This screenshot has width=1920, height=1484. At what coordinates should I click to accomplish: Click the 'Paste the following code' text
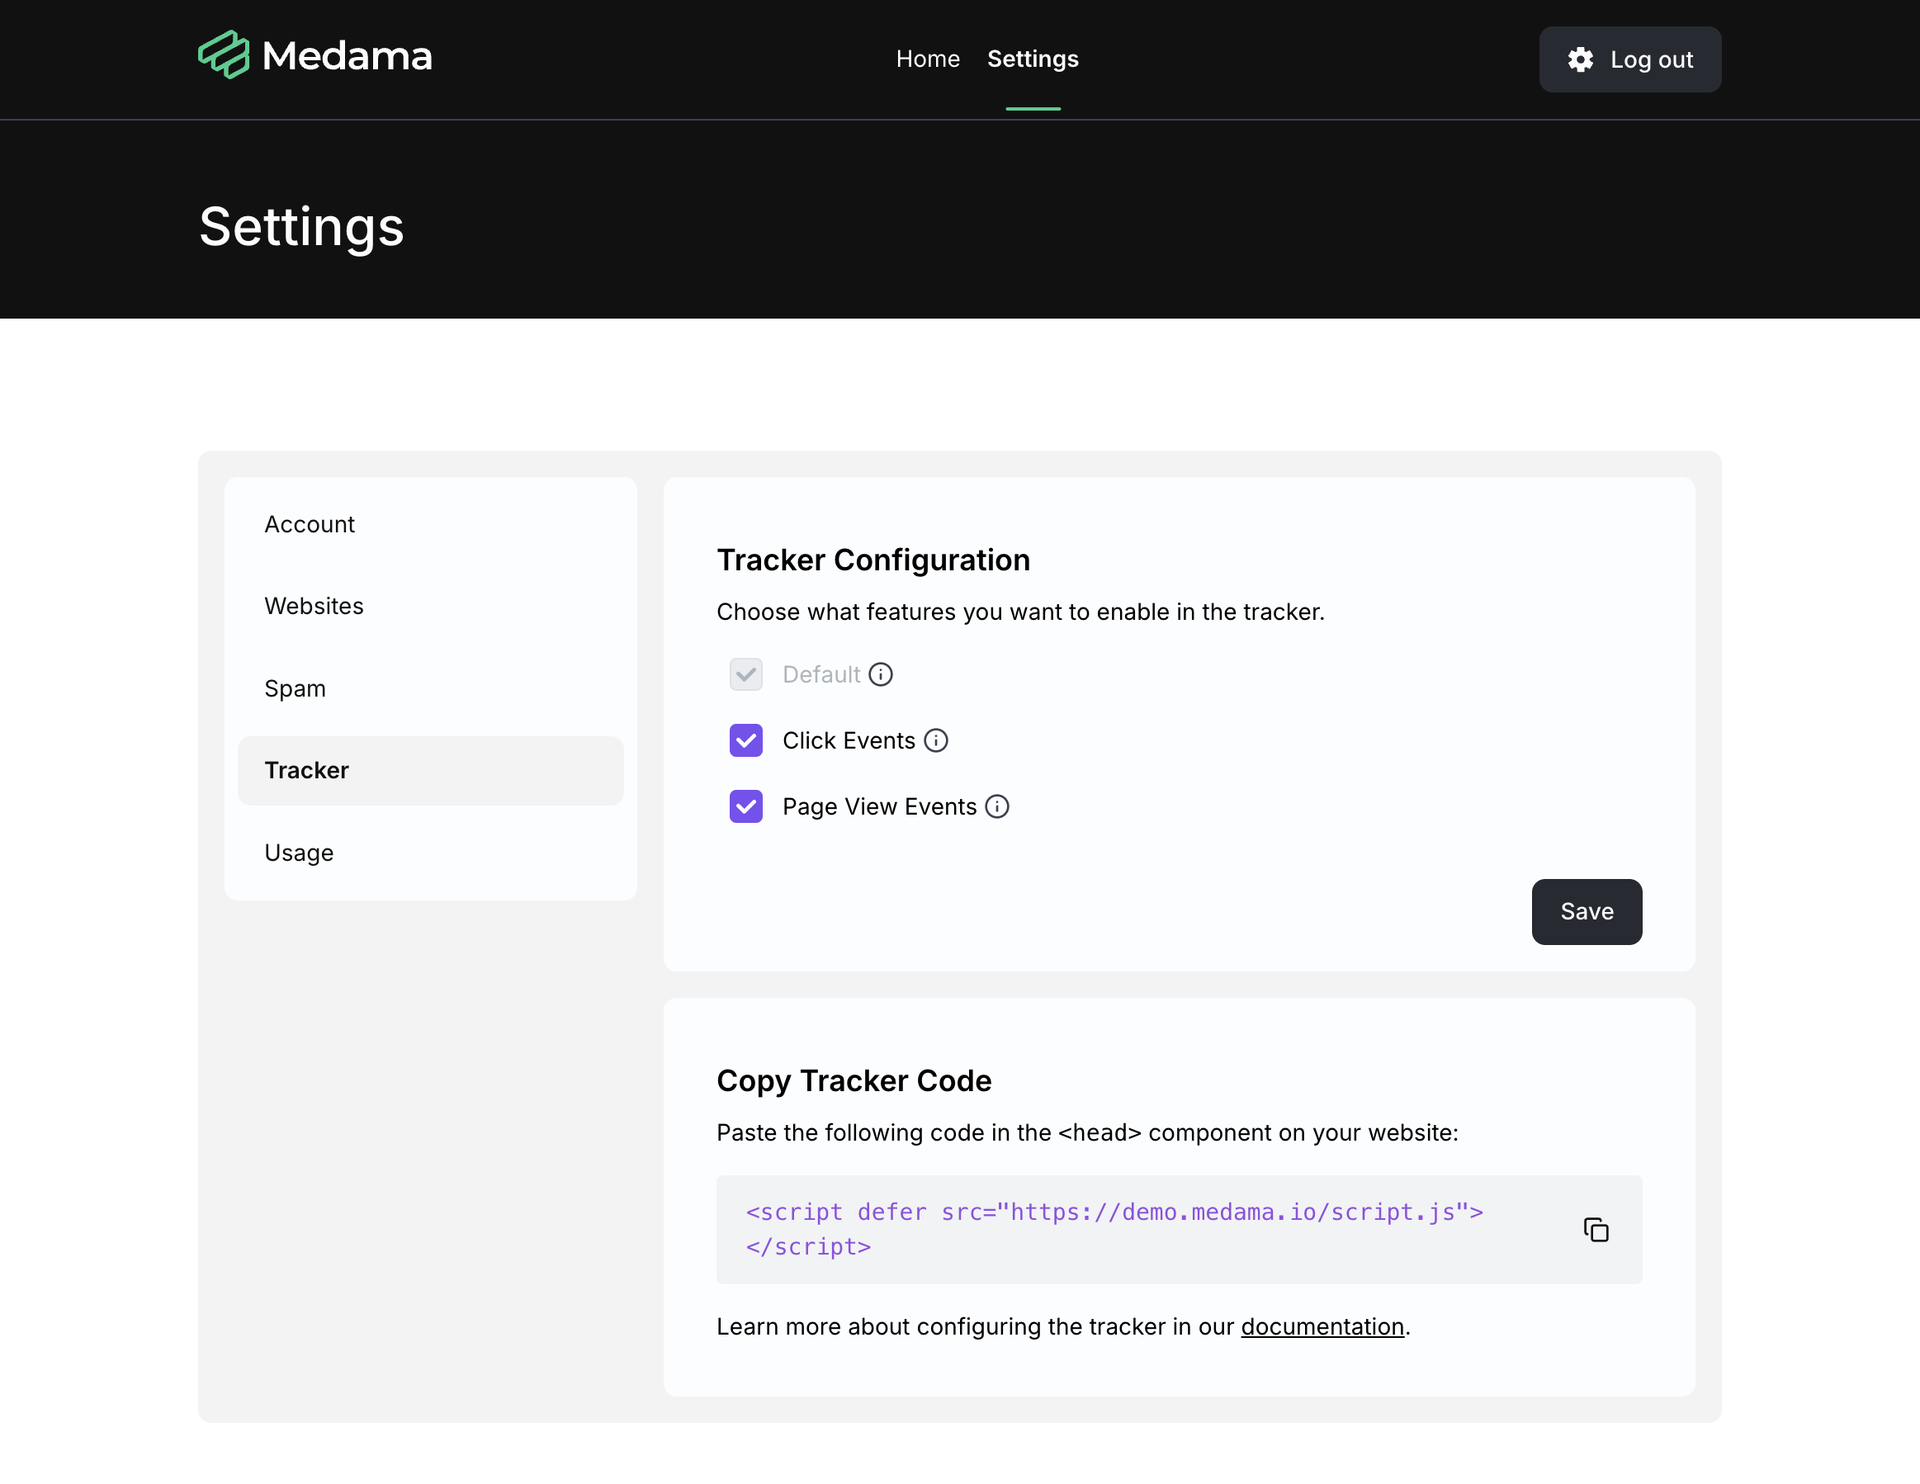point(1087,1133)
